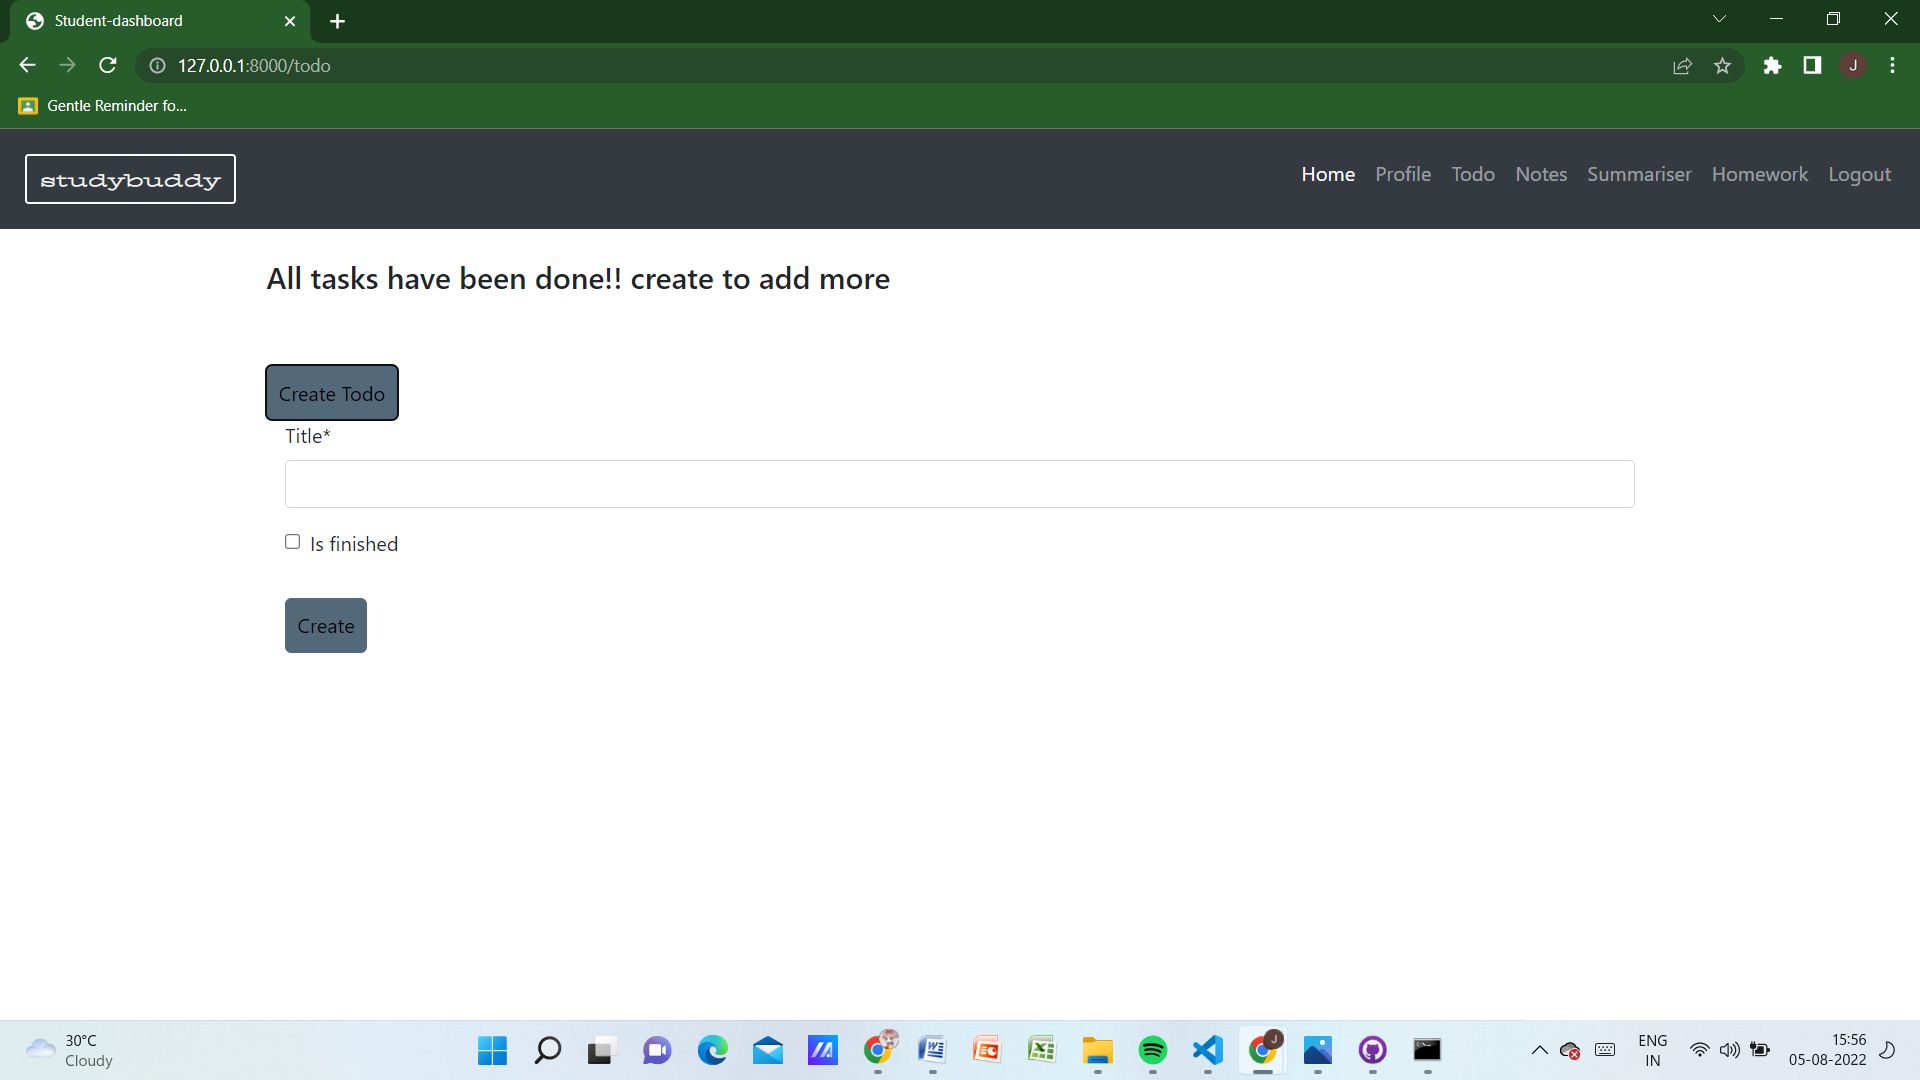Click the Create Todo button
This screenshot has height=1080, width=1920.
click(332, 393)
